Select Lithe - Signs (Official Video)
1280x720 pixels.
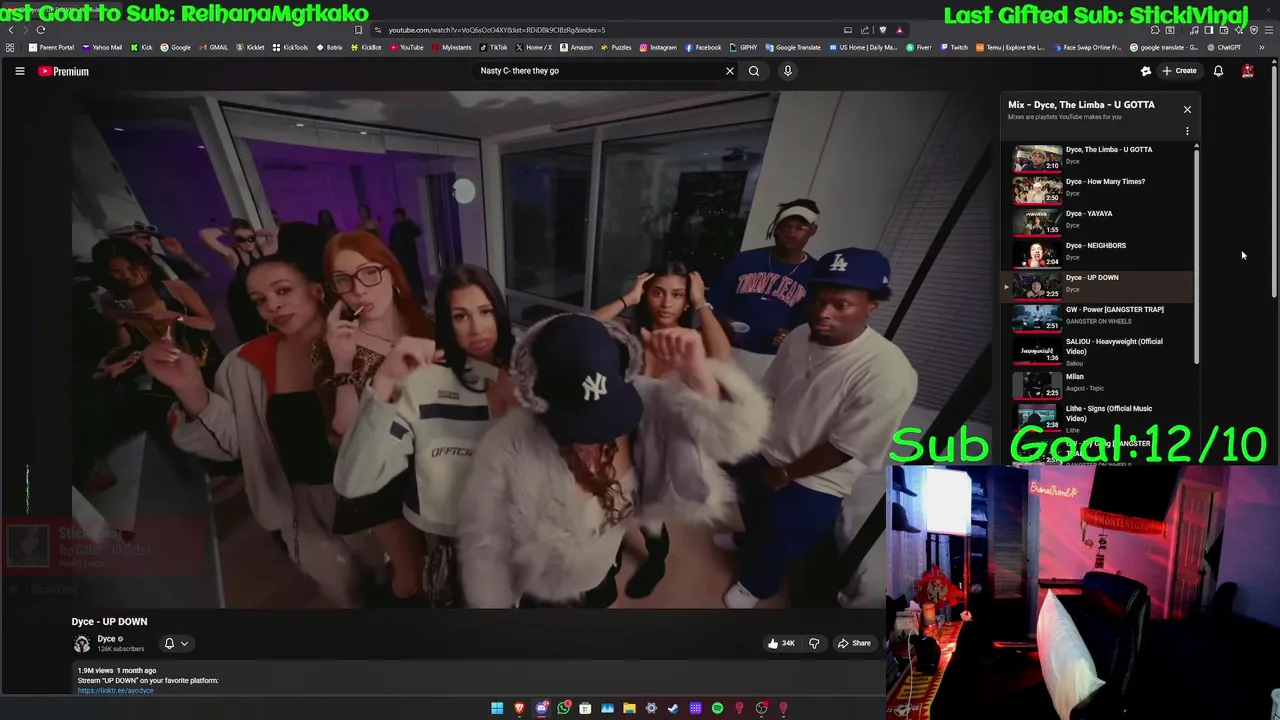[x=1099, y=417]
